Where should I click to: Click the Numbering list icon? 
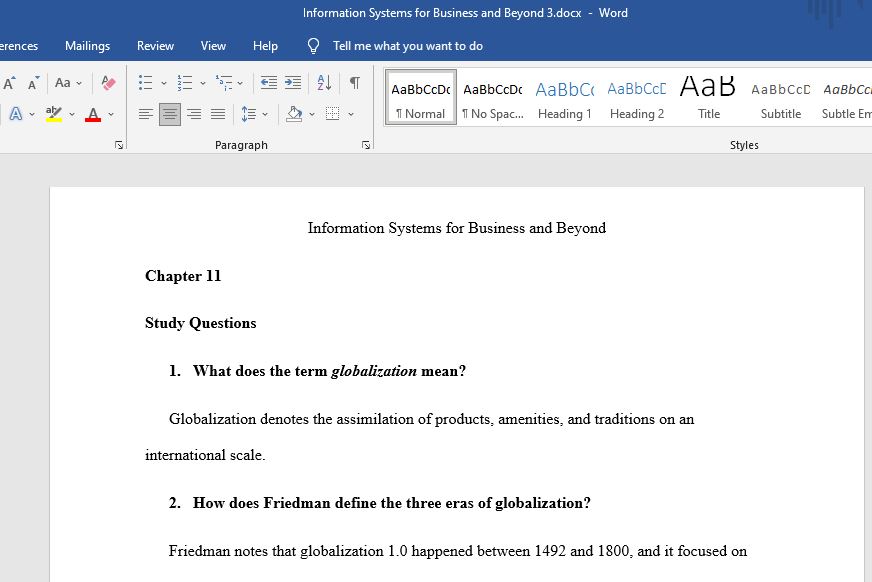(185, 83)
